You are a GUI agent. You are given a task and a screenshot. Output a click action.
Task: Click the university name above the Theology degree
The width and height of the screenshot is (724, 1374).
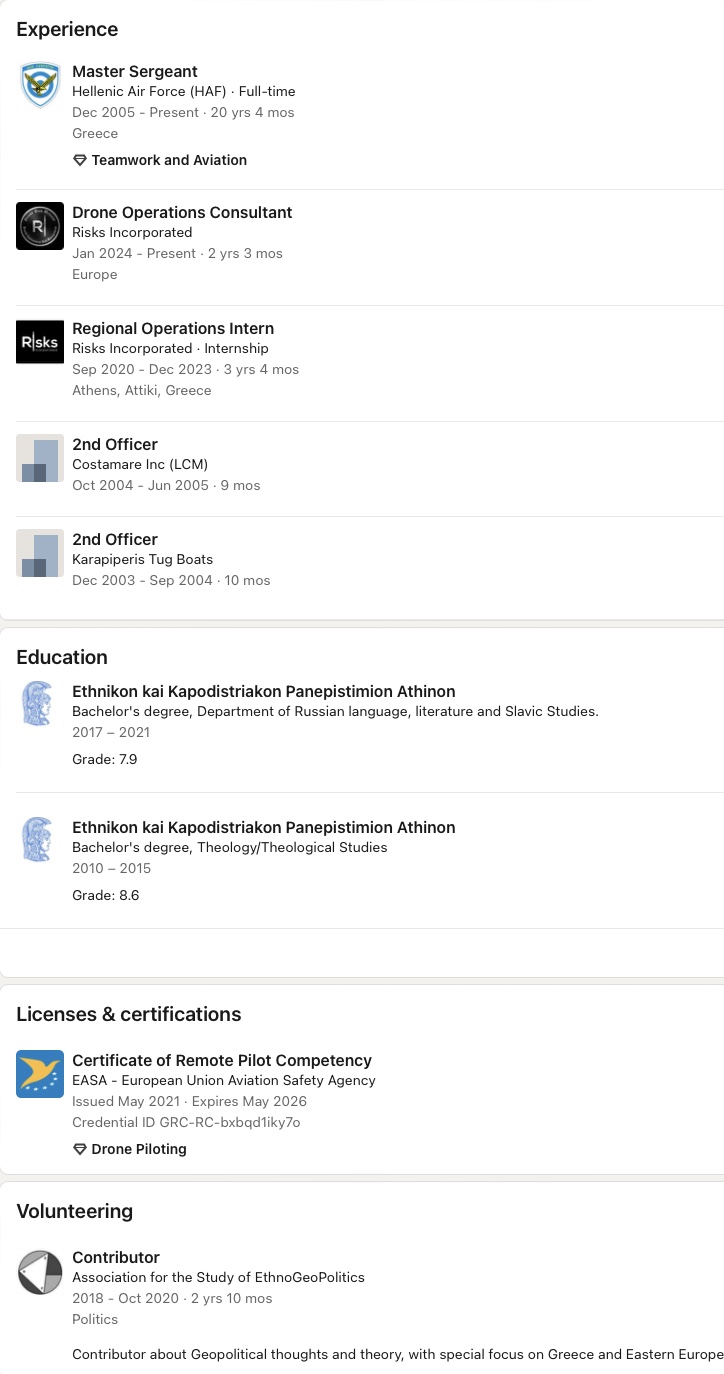coord(263,827)
